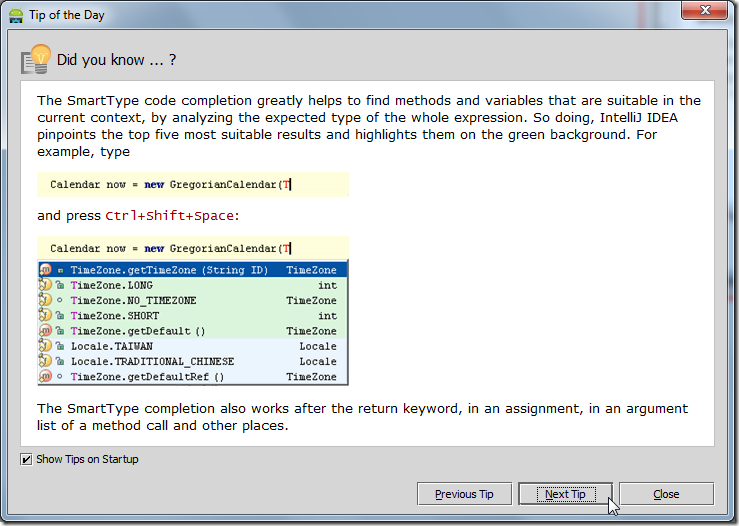Click the 'Did you know ... ?' heading
The height and width of the screenshot is (526, 739).
click(116, 60)
